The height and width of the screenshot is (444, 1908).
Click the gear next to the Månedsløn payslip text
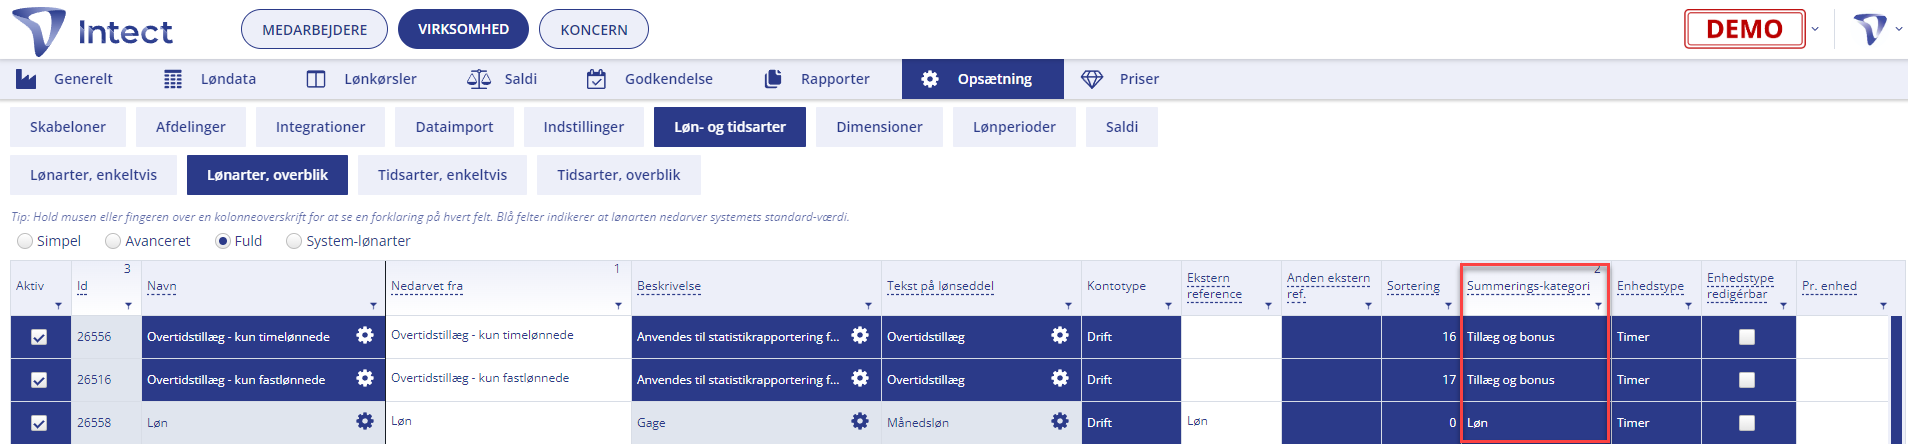1060,422
